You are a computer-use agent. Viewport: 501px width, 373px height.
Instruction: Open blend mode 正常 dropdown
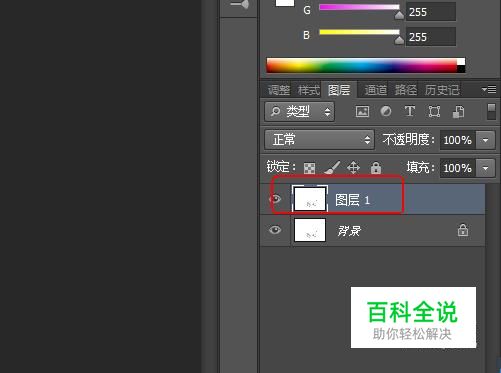click(x=319, y=139)
